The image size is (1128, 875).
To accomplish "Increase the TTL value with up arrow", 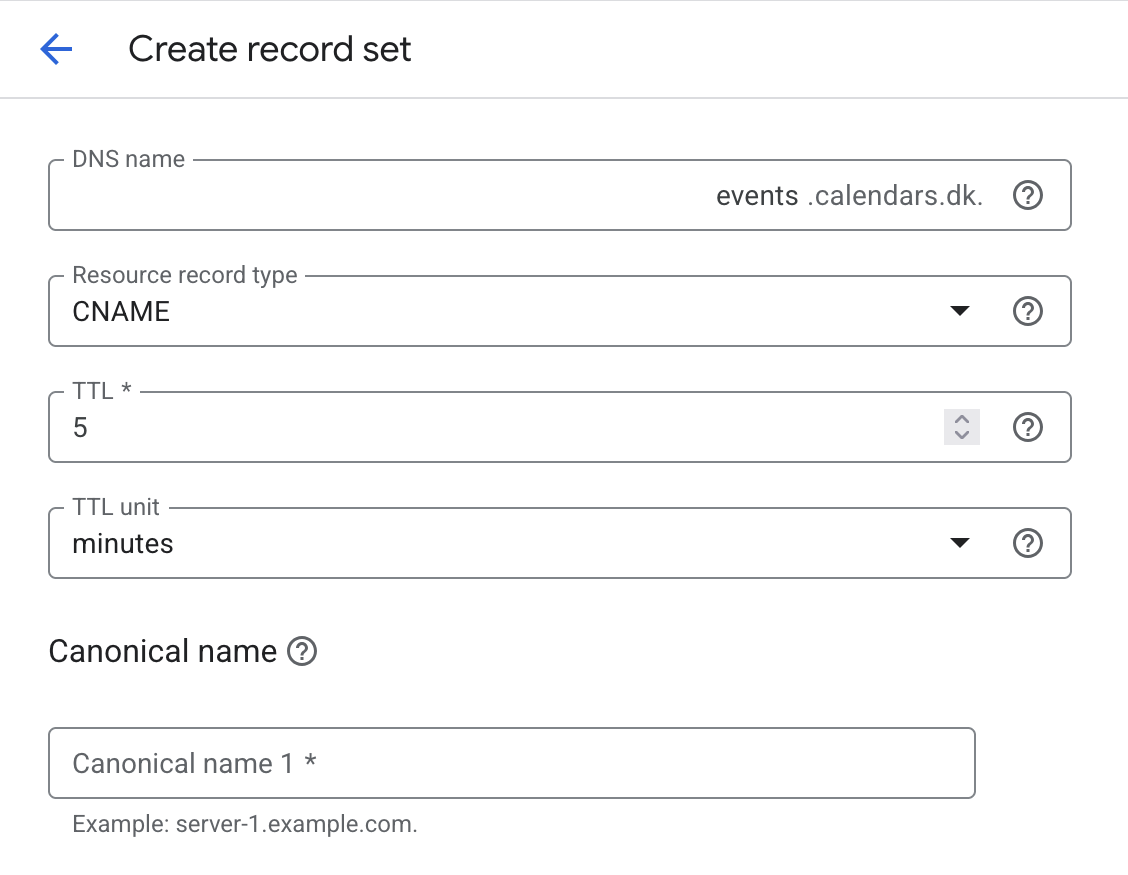I will 961,419.
